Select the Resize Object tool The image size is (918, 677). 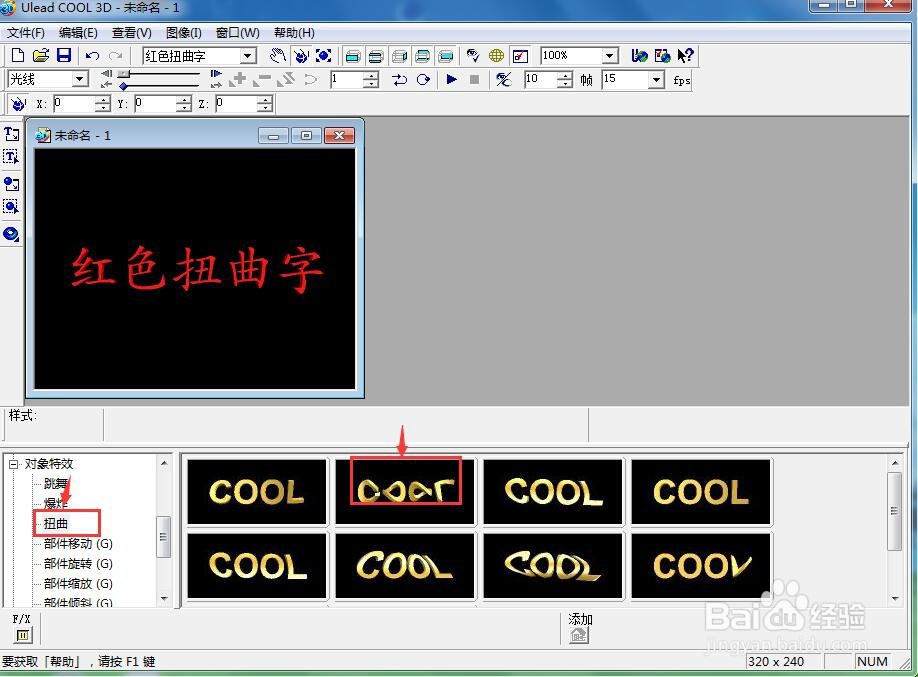pyautogui.click(x=324, y=56)
